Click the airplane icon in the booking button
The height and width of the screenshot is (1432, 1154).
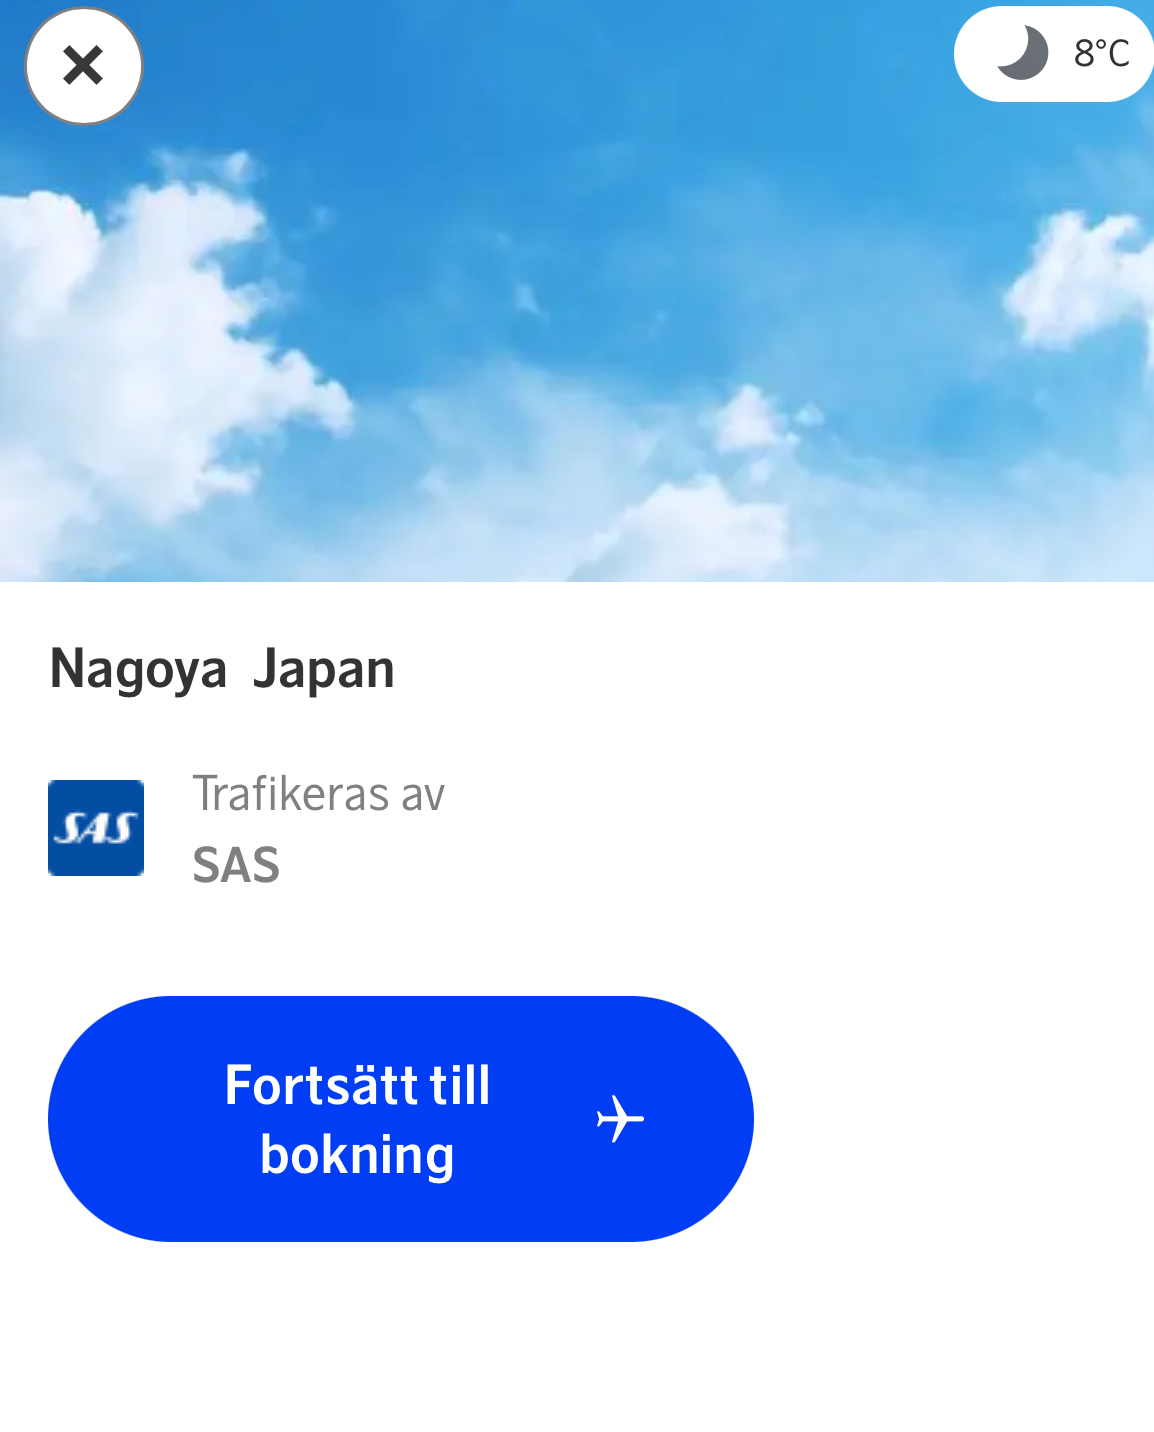(x=620, y=1118)
